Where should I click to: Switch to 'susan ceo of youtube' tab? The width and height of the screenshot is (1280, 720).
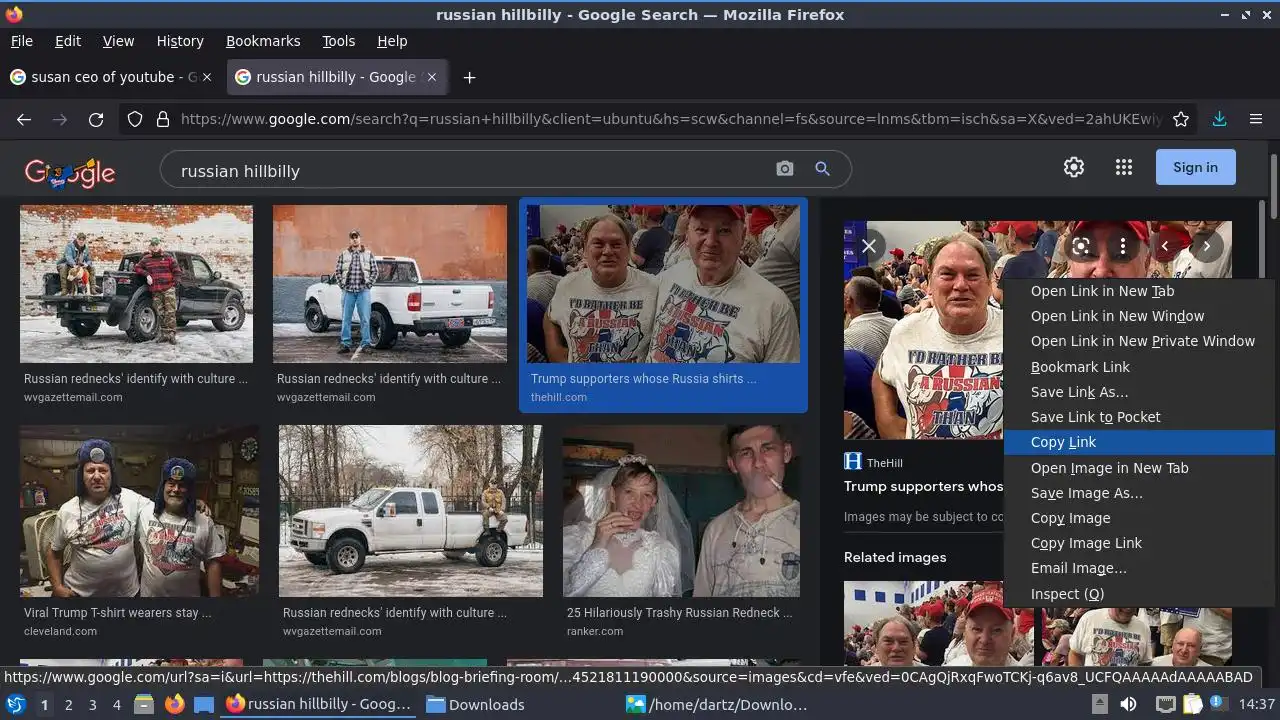[x=112, y=77]
